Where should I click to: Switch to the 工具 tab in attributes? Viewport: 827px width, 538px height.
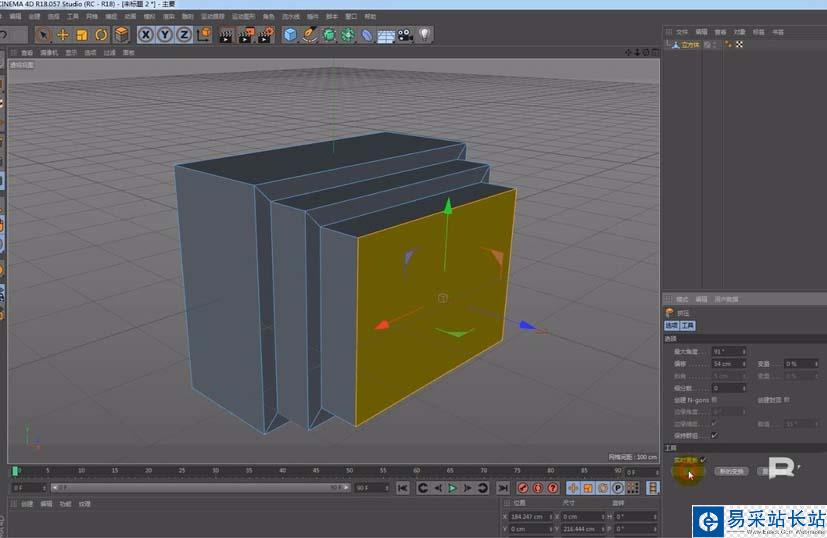pyautogui.click(x=688, y=325)
